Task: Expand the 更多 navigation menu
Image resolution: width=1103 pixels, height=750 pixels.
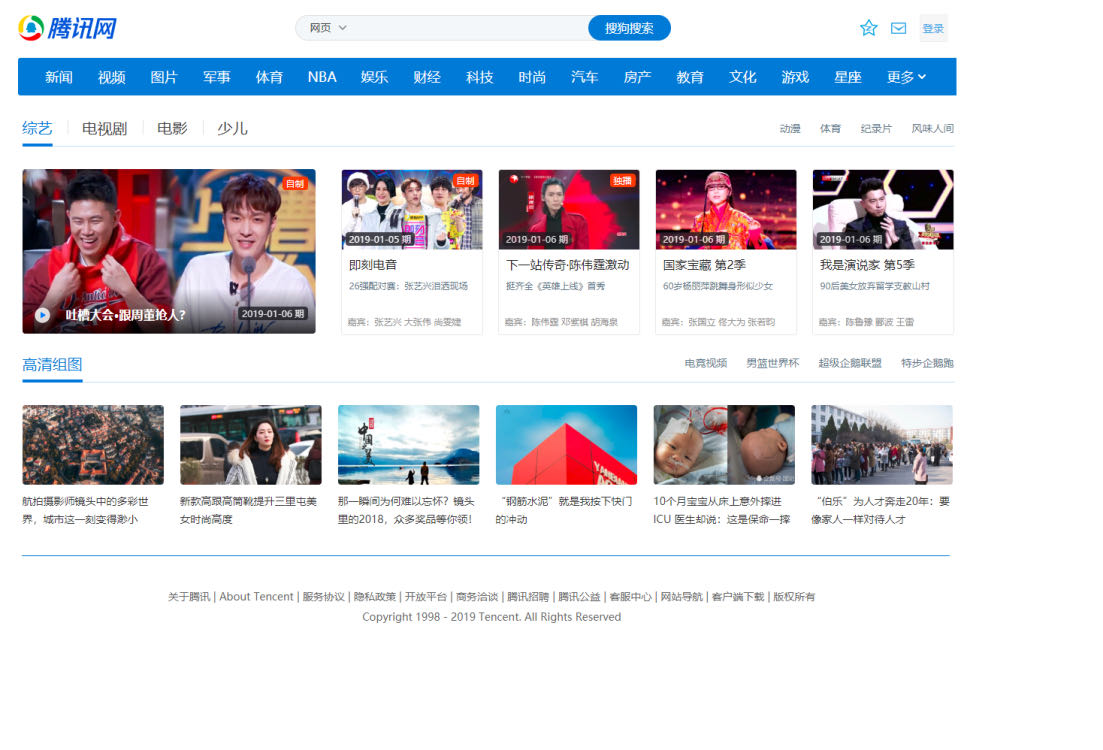Action: (x=906, y=77)
